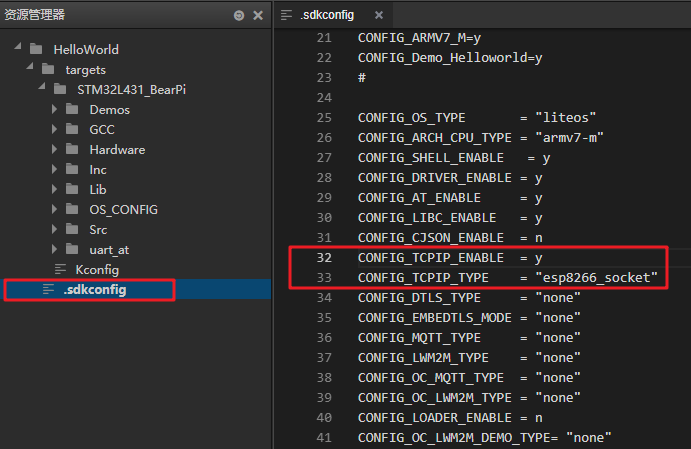Collapse the STM32L431_BearPi folder

(42, 86)
